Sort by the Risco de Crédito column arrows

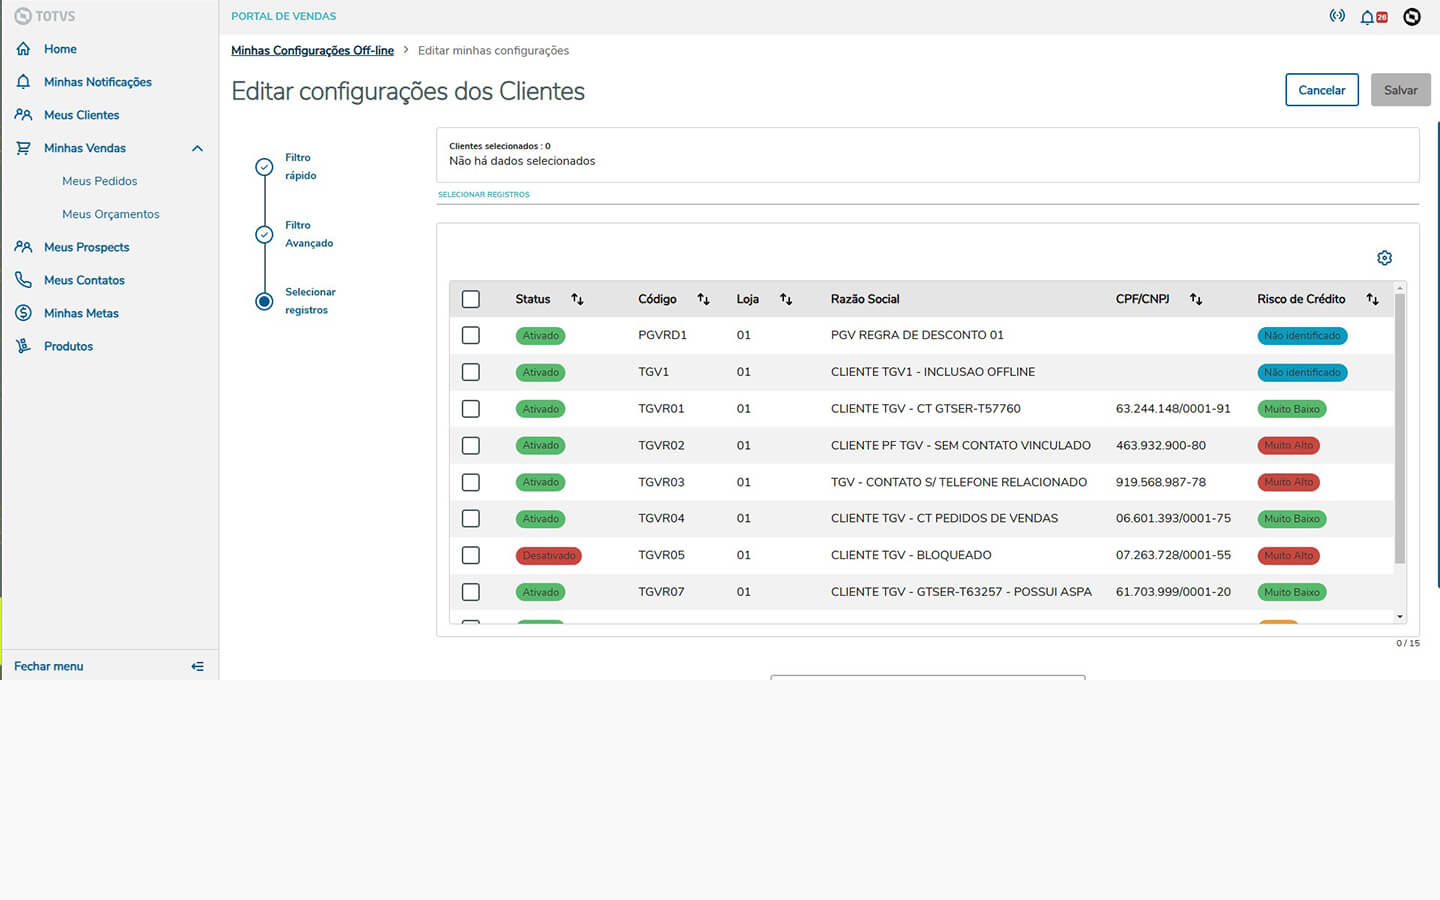click(1372, 299)
